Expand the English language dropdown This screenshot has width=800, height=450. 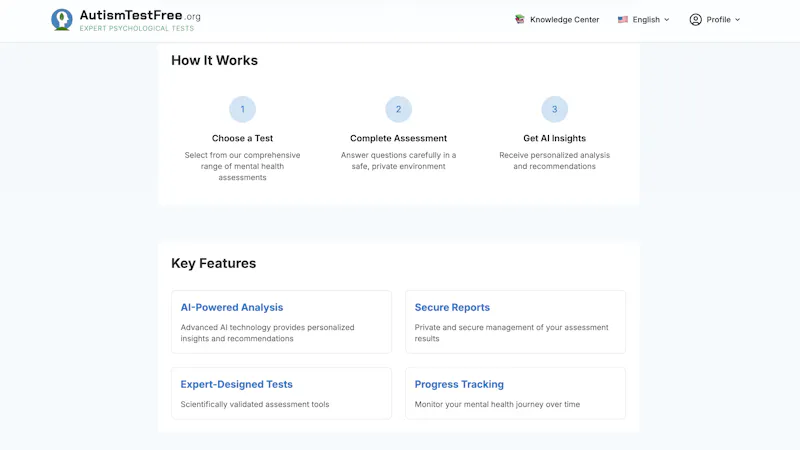pos(644,19)
